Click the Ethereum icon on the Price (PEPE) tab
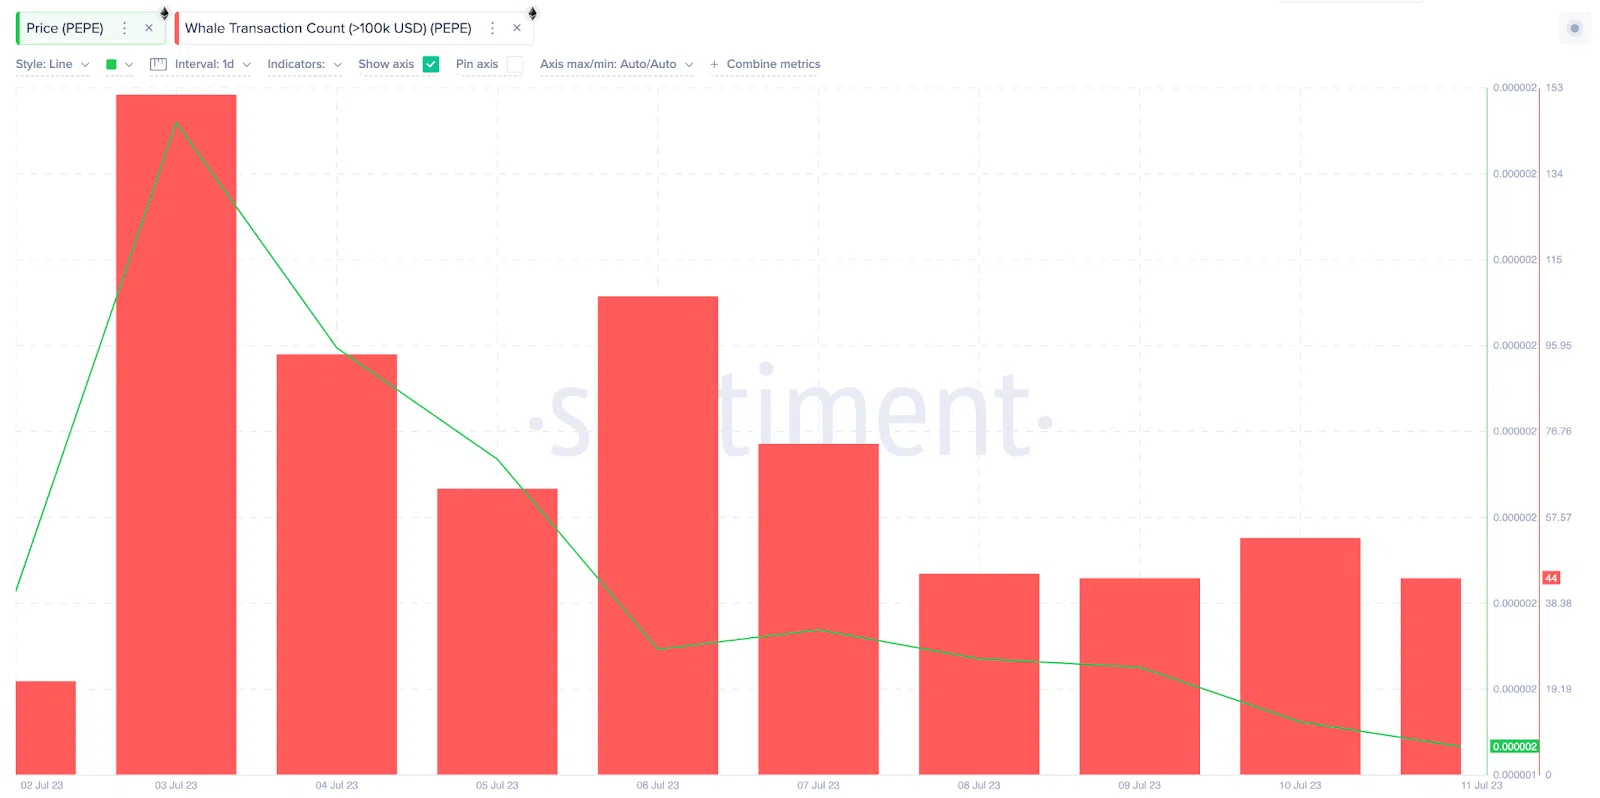 click(x=165, y=13)
